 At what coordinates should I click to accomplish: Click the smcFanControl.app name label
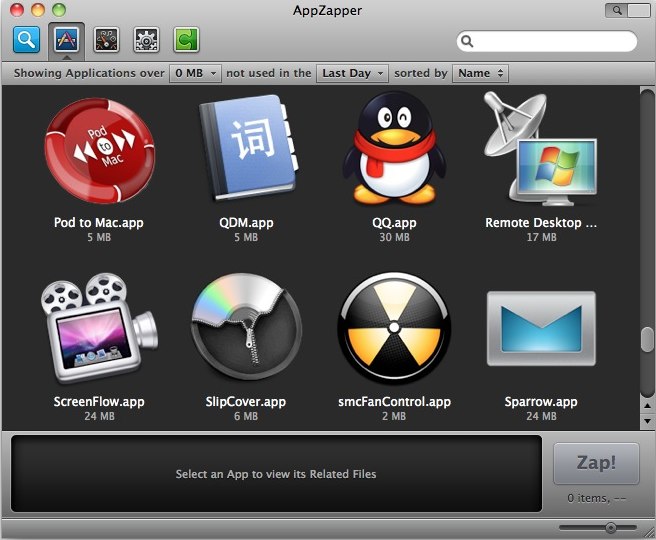[x=394, y=402]
